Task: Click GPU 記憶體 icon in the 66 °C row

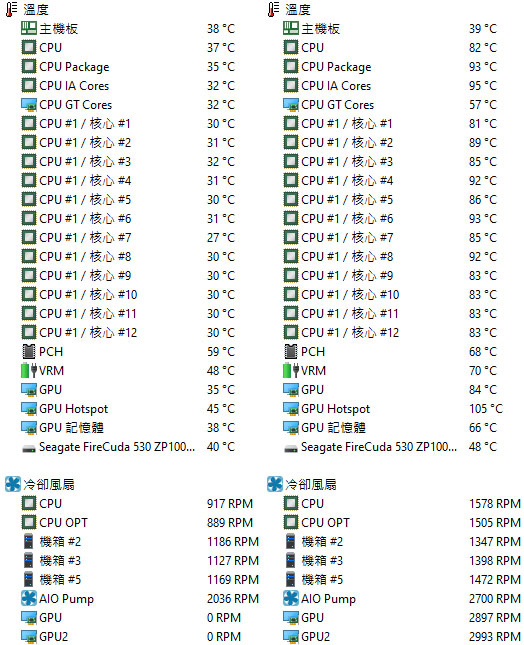Action: (291, 427)
